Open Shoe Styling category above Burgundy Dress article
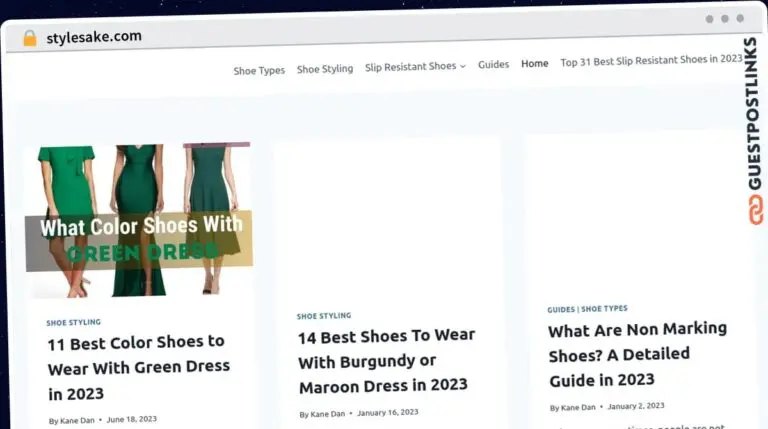This screenshot has height=429, width=768. pyautogui.click(x=324, y=316)
